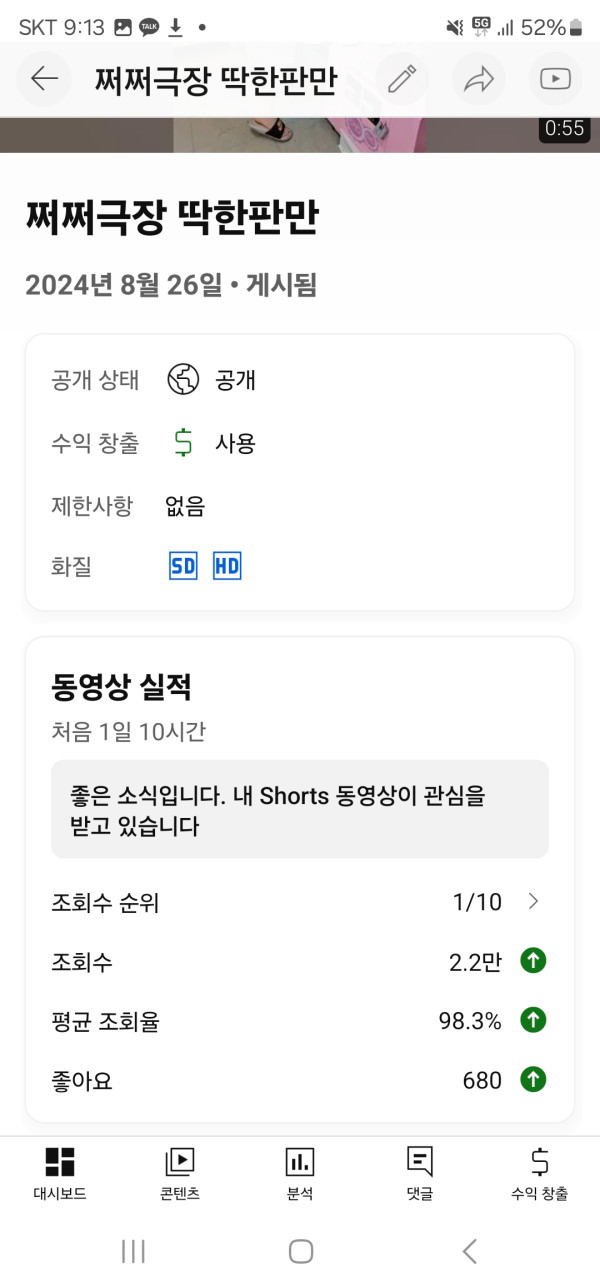
Task: Tap the globe public visibility icon
Action: (183, 380)
